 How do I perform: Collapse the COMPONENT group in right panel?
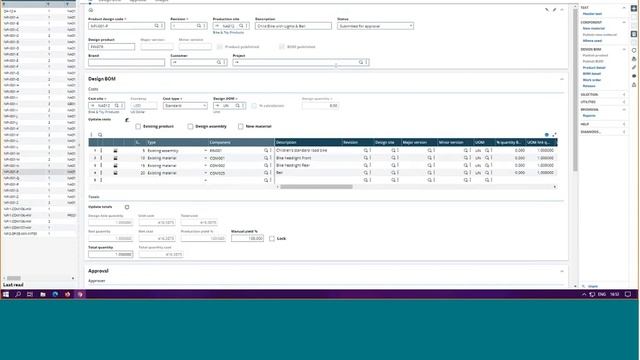(x=624, y=22)
